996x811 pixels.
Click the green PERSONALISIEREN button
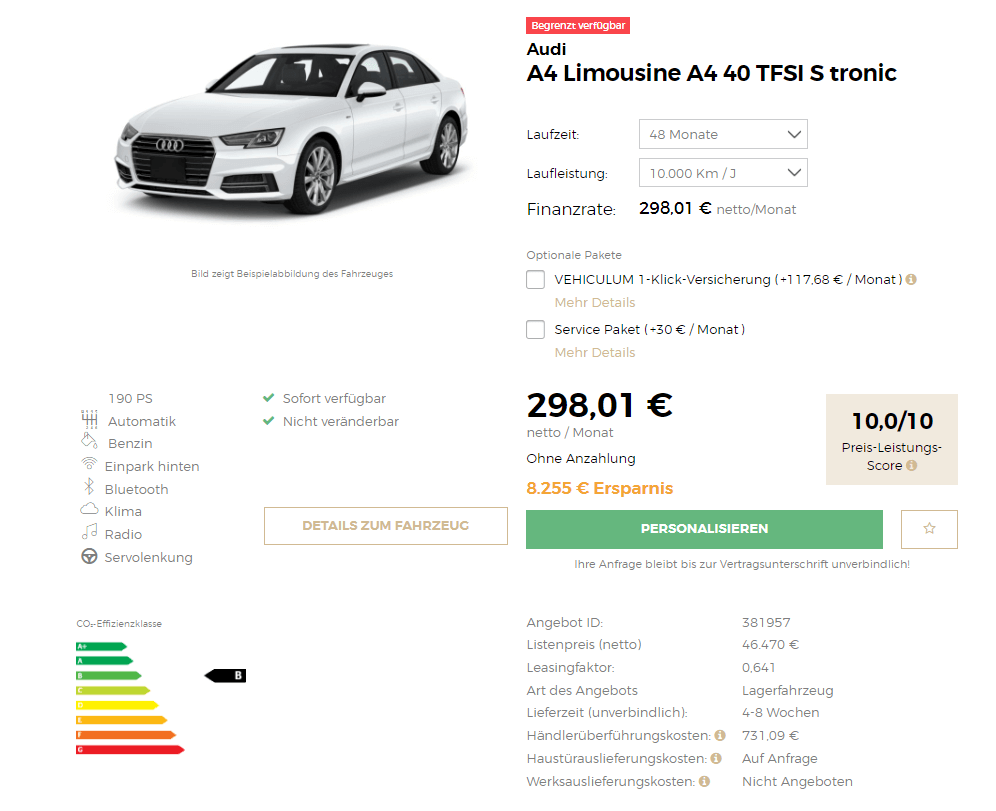704,529
